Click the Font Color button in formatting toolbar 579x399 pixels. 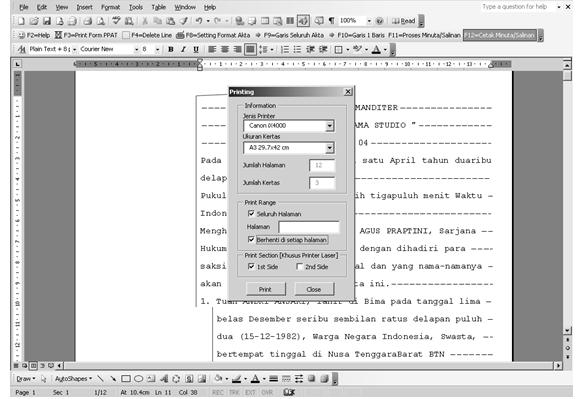[x=376, y=49]
